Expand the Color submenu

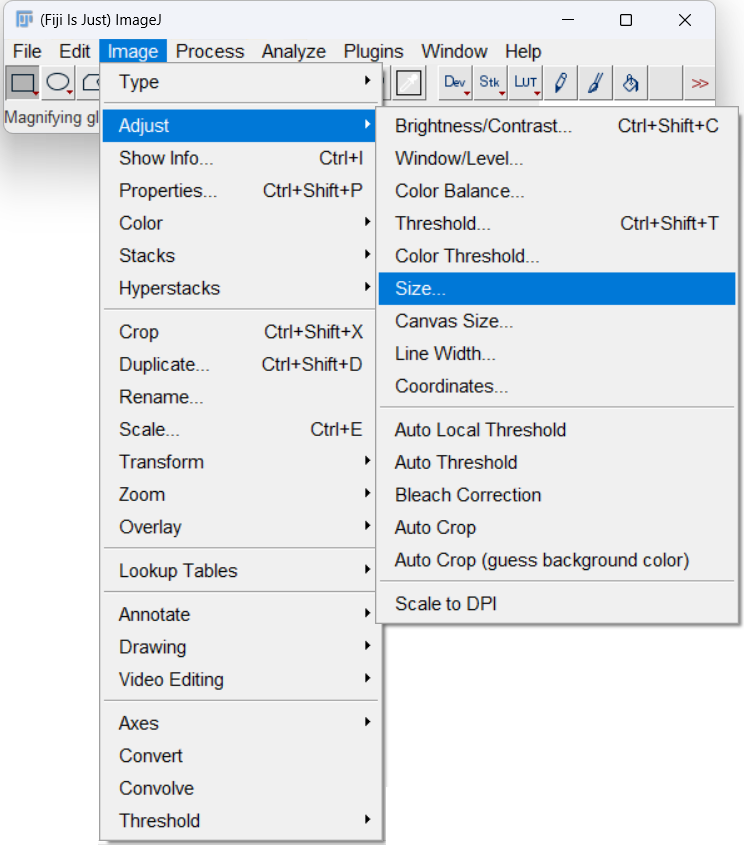pyautogui.click(x=240, y=223)
